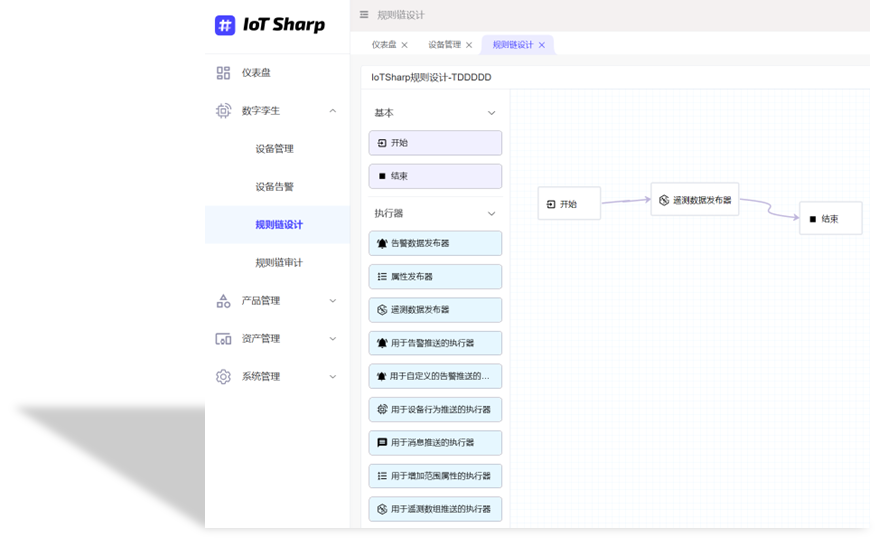Close the 设备管理 tab
Screen dimensions: 883x541
tap(469, 45)
